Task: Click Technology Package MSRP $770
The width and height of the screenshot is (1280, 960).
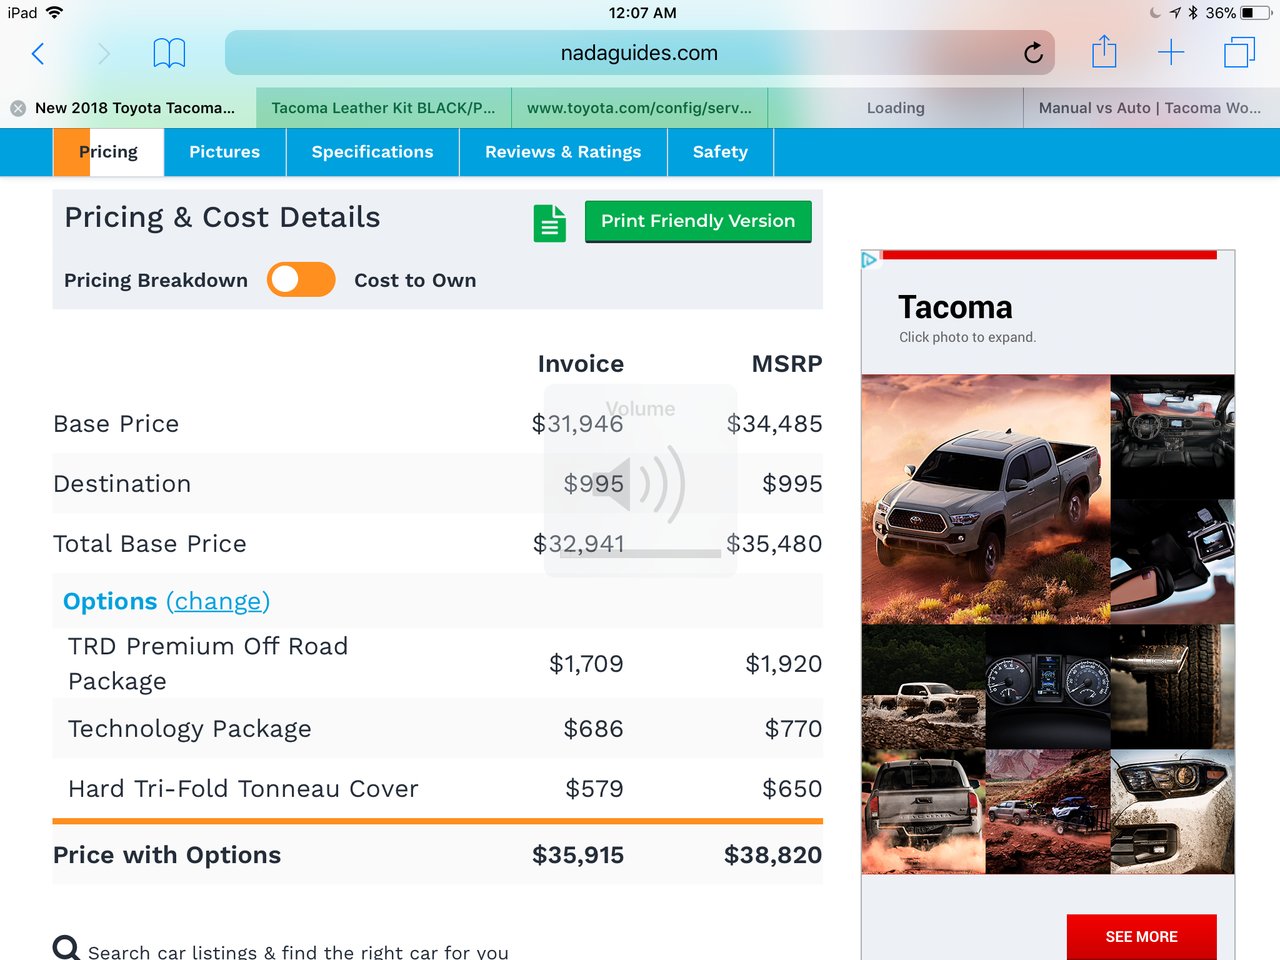Action: (793, 729)
